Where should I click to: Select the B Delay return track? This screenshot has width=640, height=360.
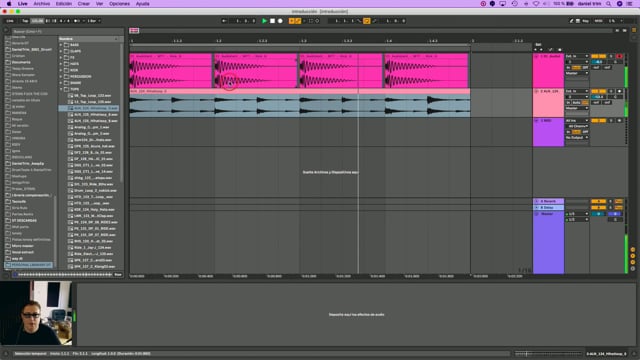click(x=548, y=208)
